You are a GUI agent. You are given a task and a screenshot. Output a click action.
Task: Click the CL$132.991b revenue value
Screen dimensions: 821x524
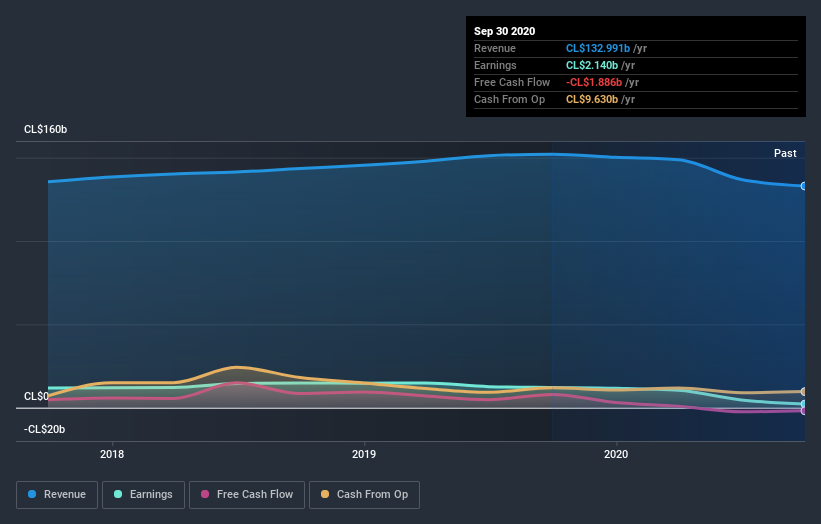point(598,48)
